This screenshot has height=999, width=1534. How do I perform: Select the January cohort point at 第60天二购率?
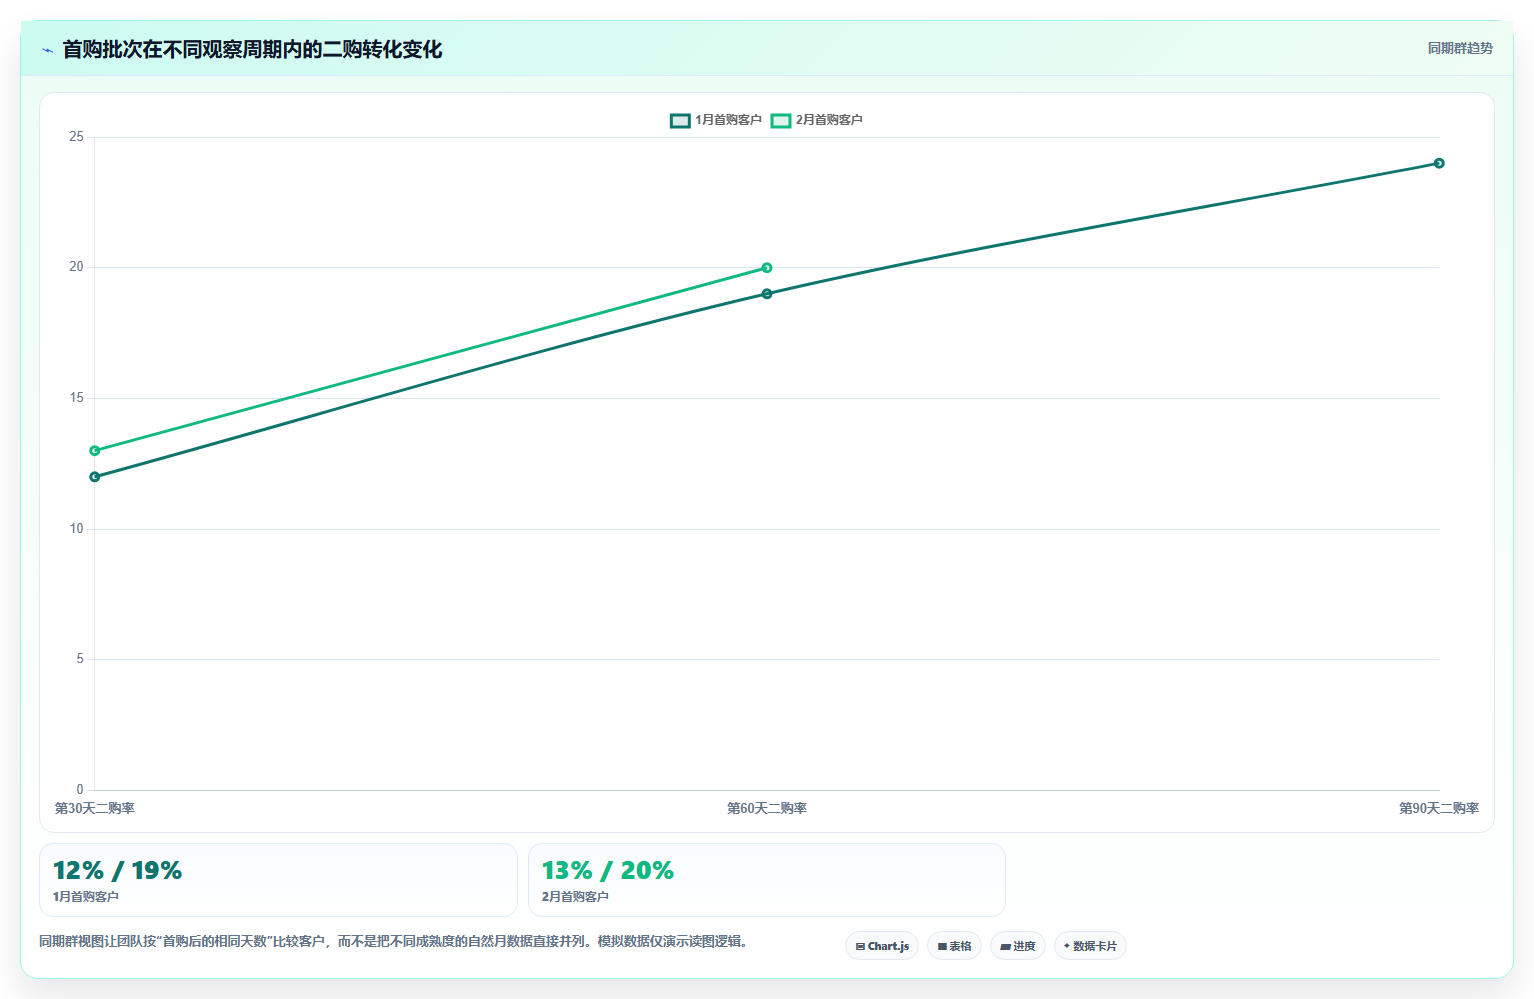click(767, 294)
